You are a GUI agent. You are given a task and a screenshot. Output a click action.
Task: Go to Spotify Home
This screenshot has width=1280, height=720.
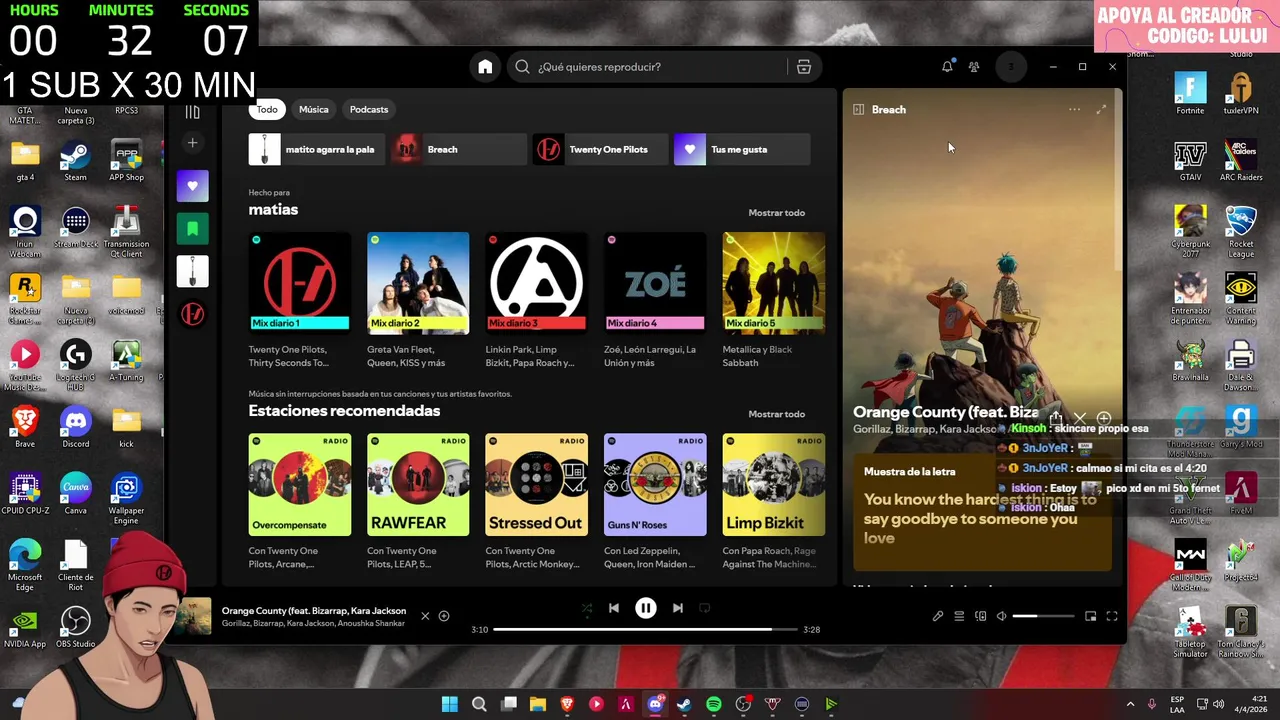[x=485, y=67]
